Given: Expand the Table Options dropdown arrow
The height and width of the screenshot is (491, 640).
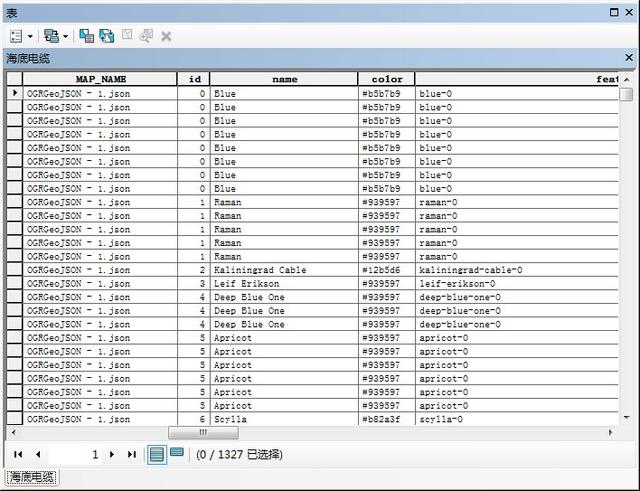Looking at the screenshot, I should point(29,36).
